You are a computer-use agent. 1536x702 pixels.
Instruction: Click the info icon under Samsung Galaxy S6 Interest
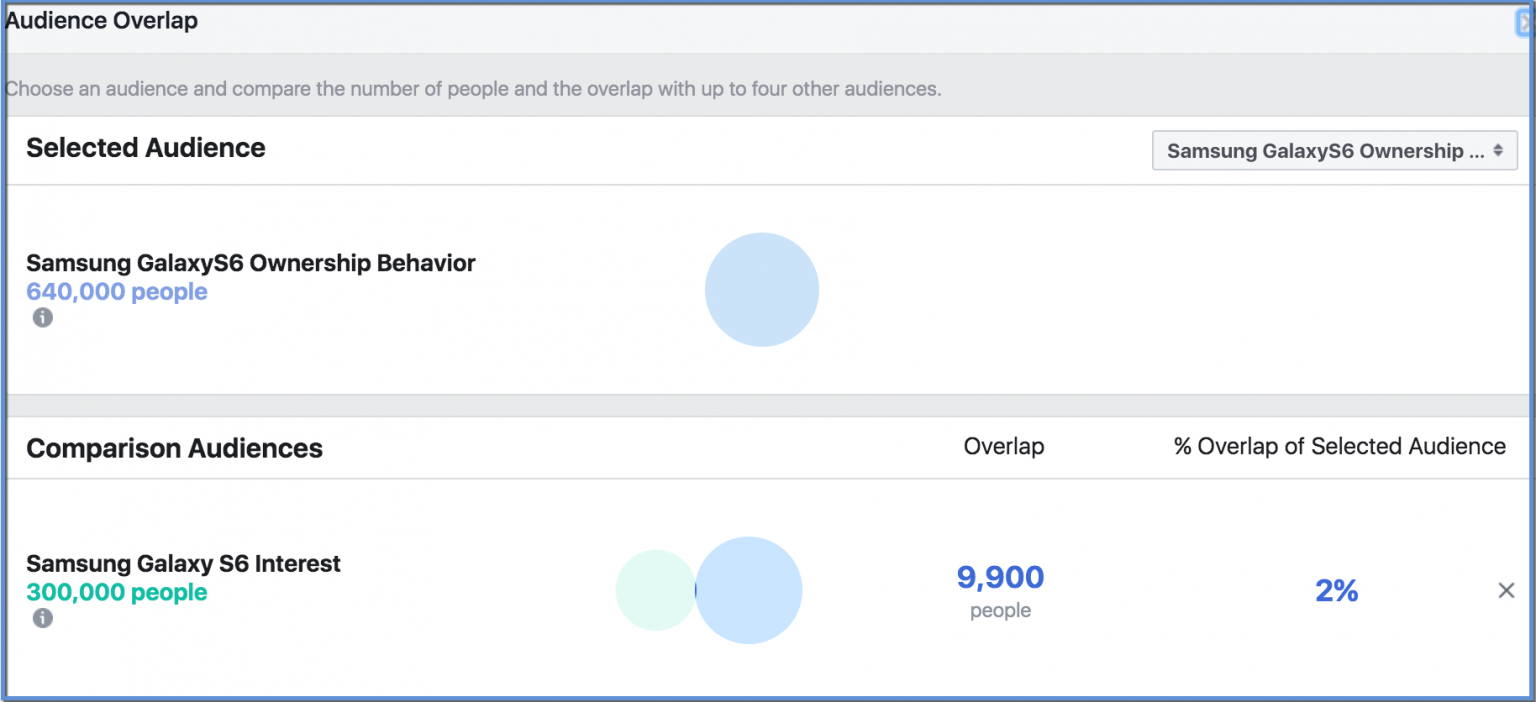(42, 618)
